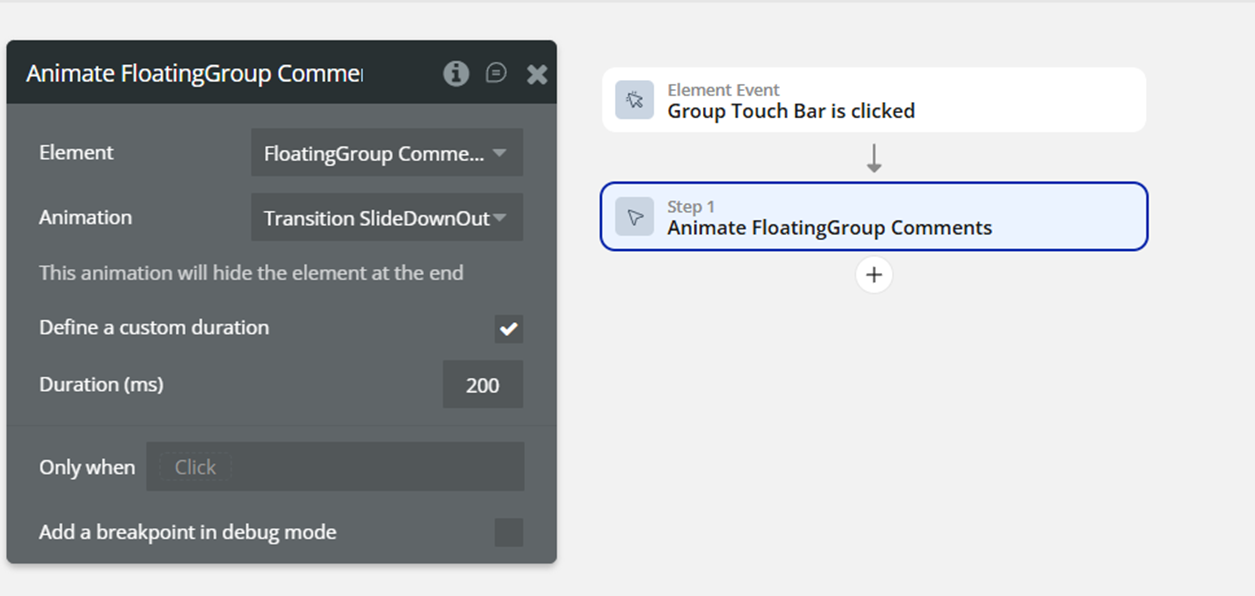Screen dimensions: 1255x596
Task: Click the Element Event label on event card
Action: tap(723, 90)
